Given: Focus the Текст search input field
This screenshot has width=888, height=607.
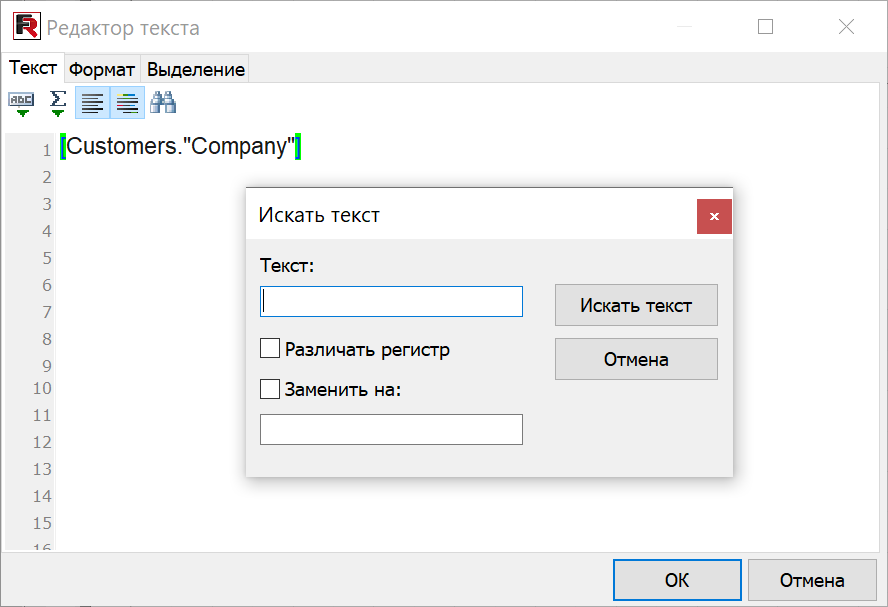Looking at the screenshot, I should [391, 302].
